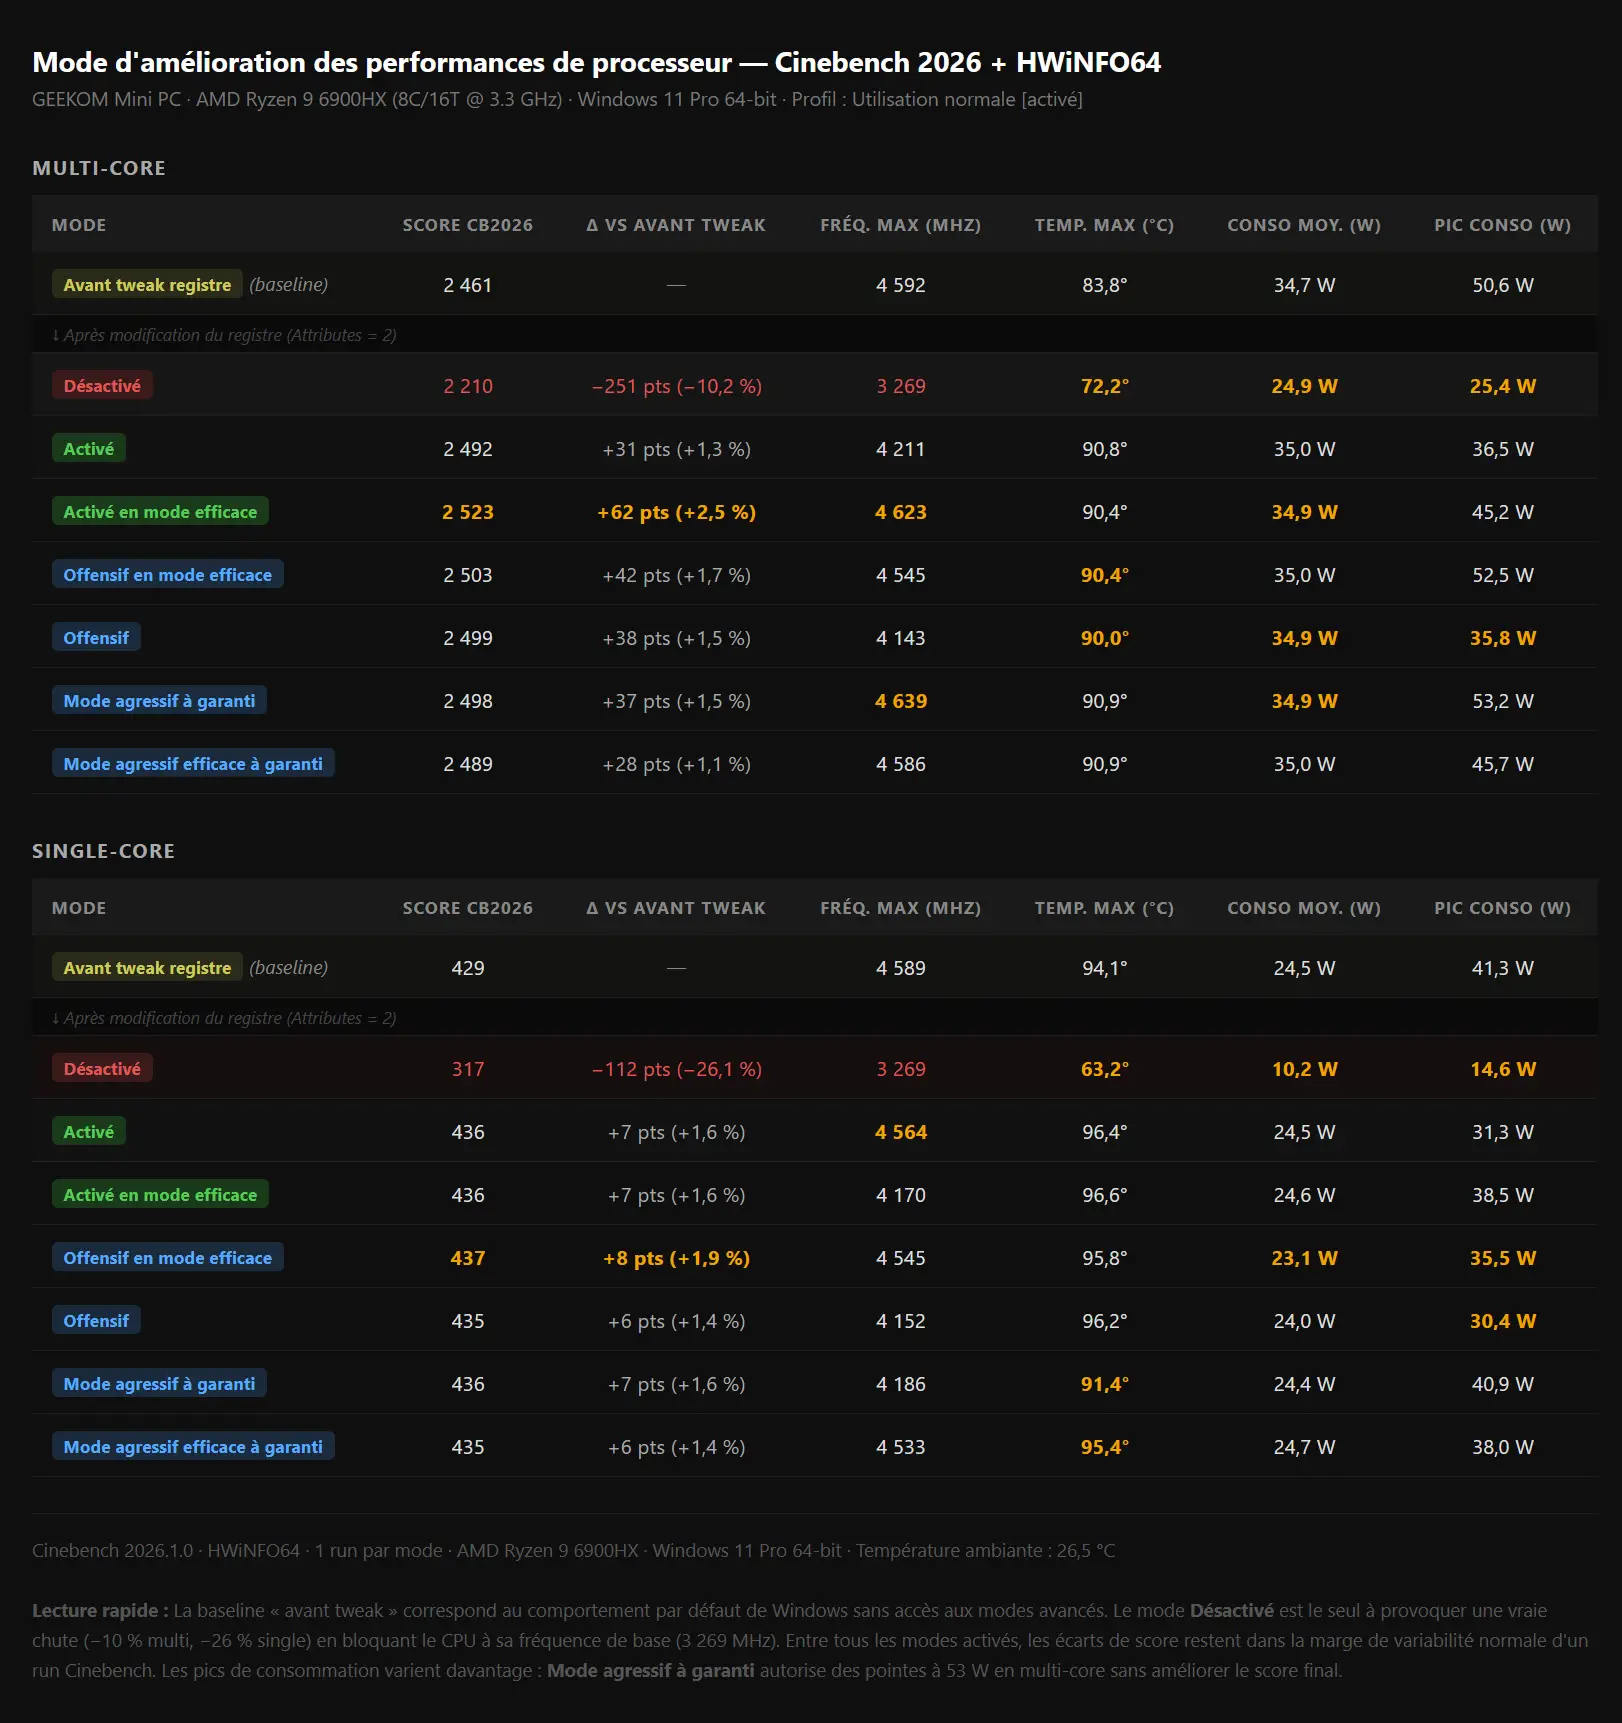Select the Offensif badge in the multi-core table
Viewport: 1622px width, 1723px height.
click(96, 638)
